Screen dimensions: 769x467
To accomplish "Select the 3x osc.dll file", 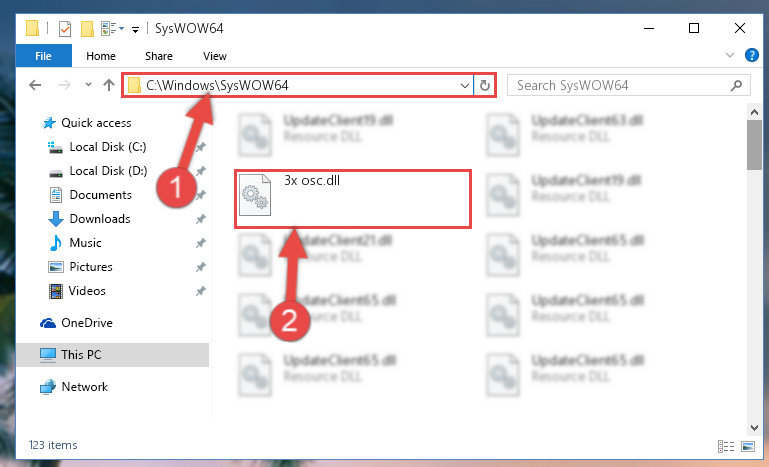I will (x=353, y=199).
